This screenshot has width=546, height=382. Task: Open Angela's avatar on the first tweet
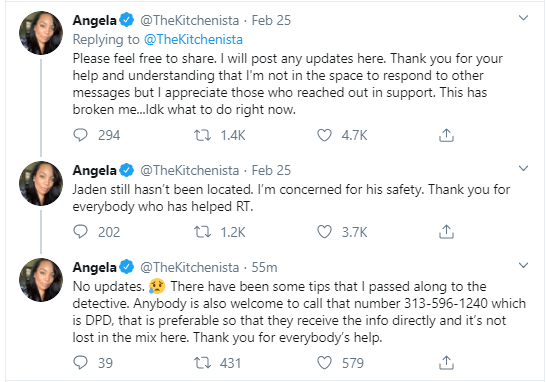point(41,33)
